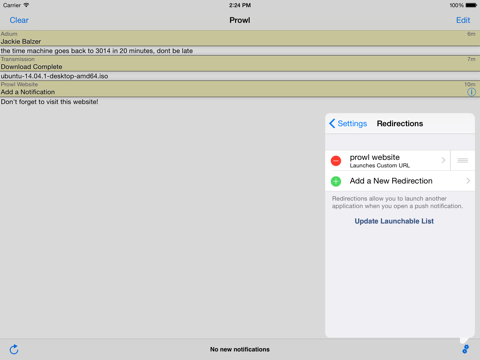
Task: Tap Edit in the navigation bar
Action: 463,20
